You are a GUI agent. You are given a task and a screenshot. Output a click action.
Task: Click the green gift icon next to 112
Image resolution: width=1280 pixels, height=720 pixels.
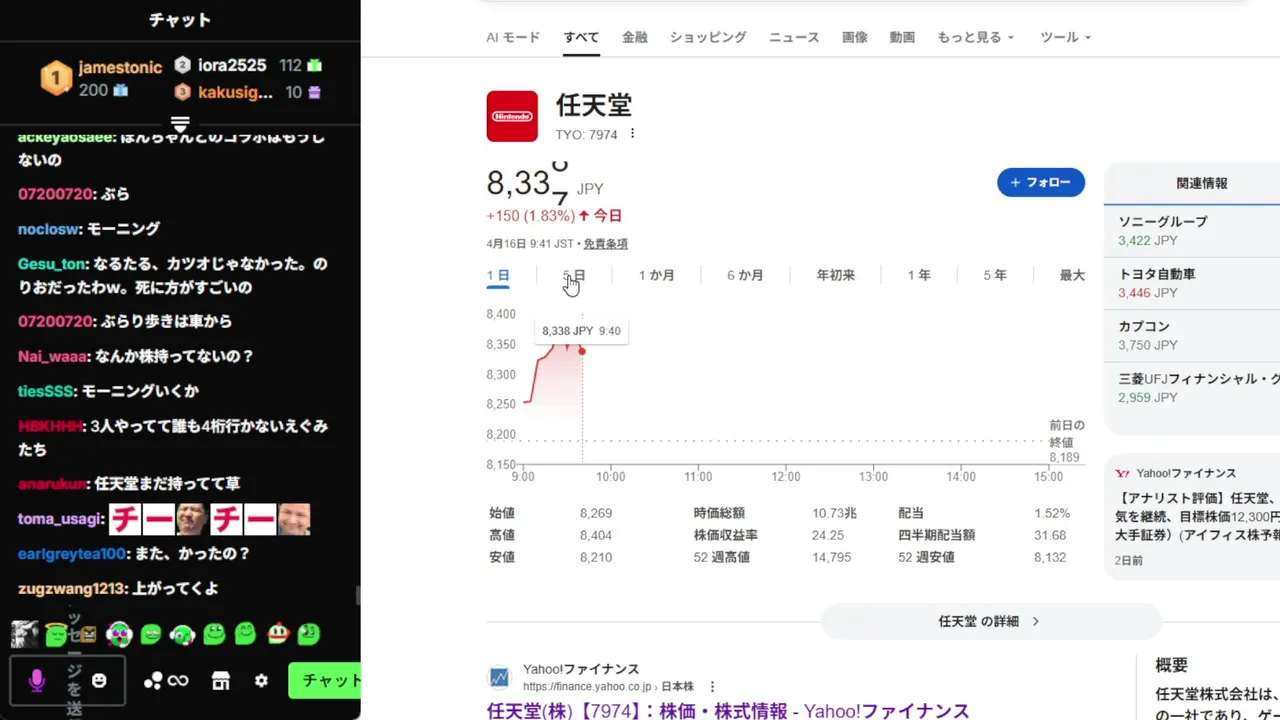[x=315, y=65]
